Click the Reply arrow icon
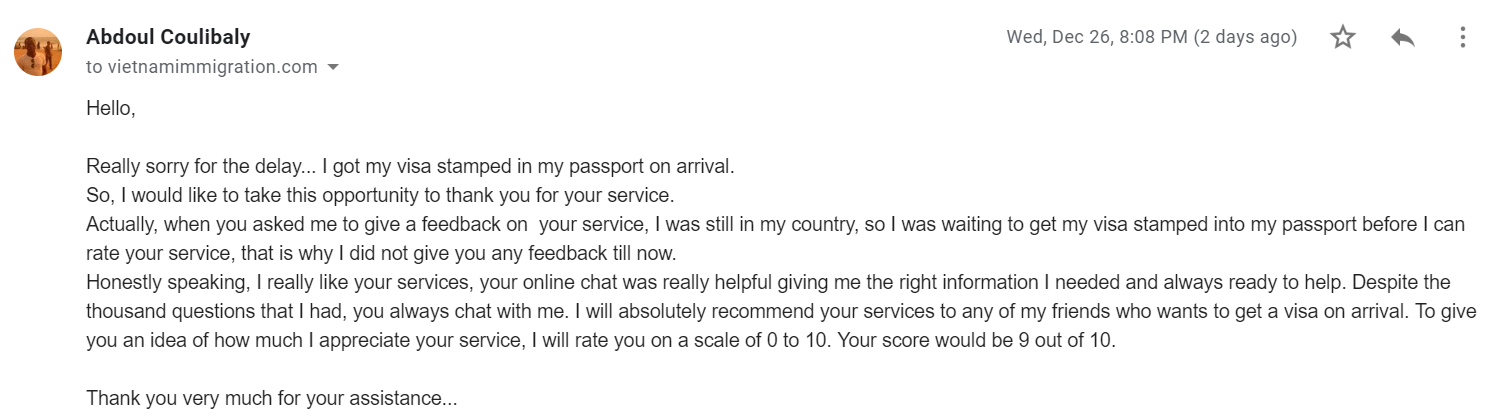This screenshot has width=1502, height=417. [1402, 38]
